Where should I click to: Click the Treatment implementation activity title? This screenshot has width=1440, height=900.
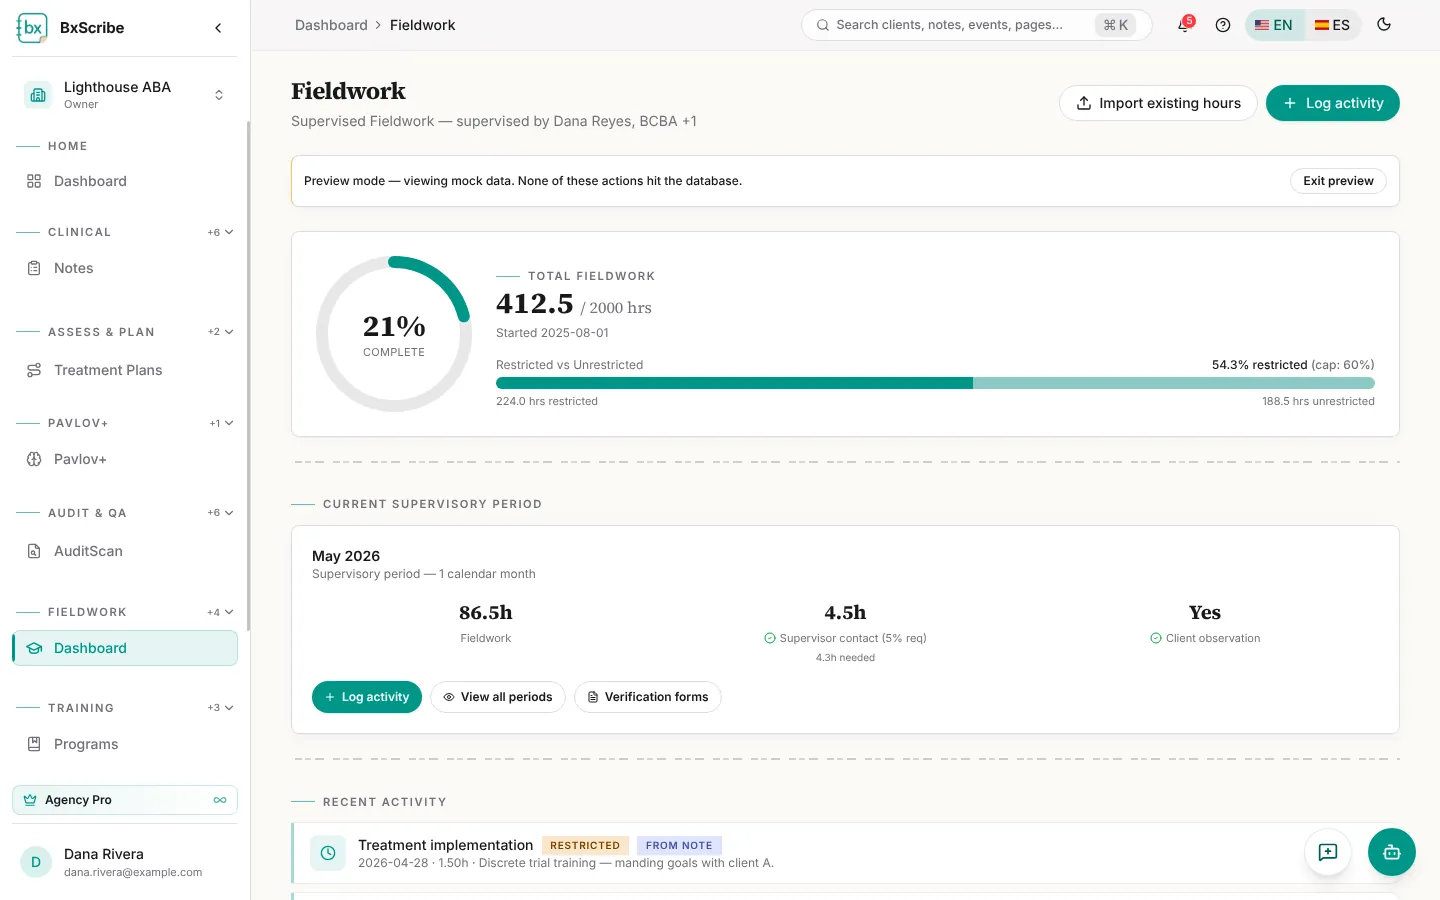click(446, 845)
